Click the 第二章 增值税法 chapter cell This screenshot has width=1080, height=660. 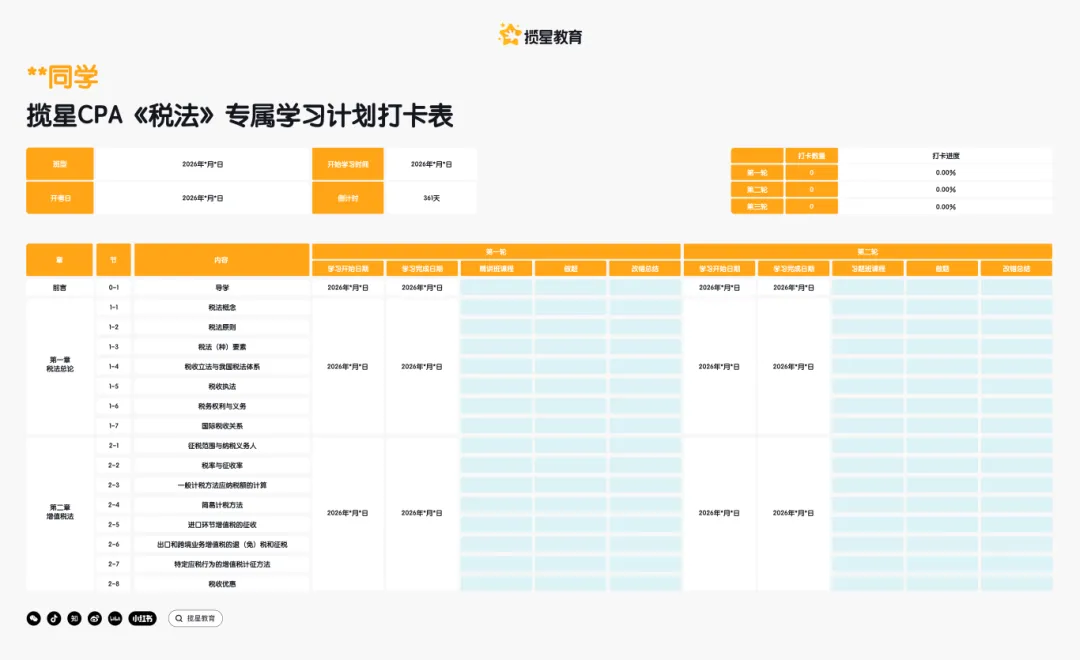[60, 512]
